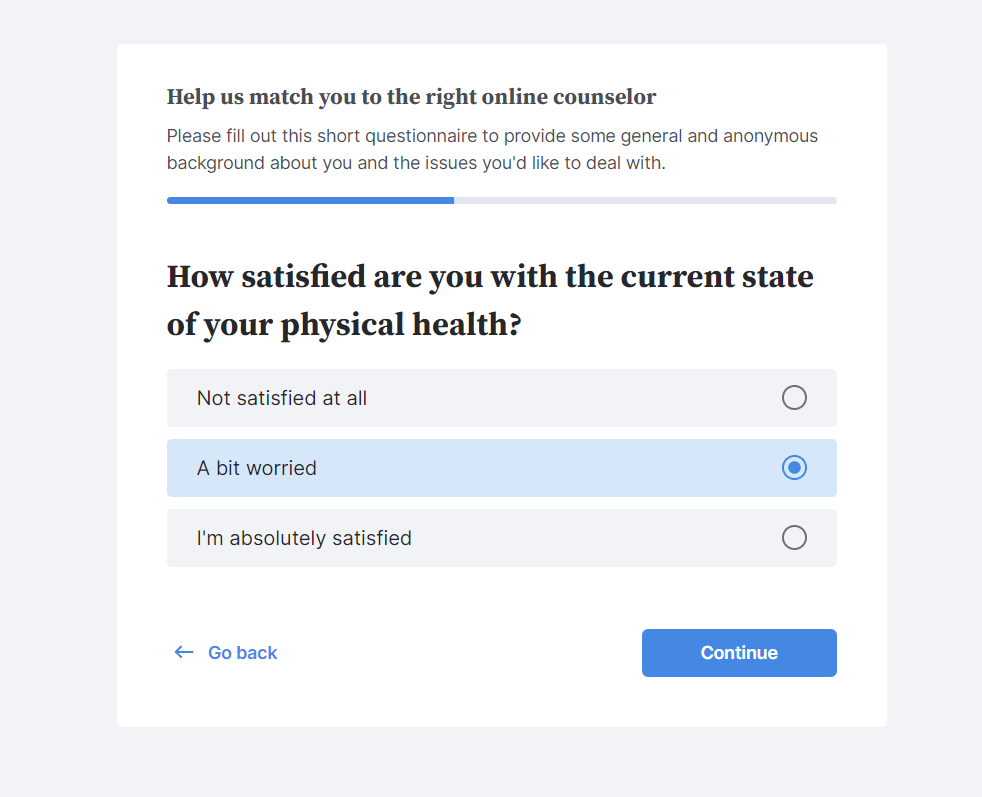Click the arrow beside Go back
982x797 pixels.
[184, 652]
